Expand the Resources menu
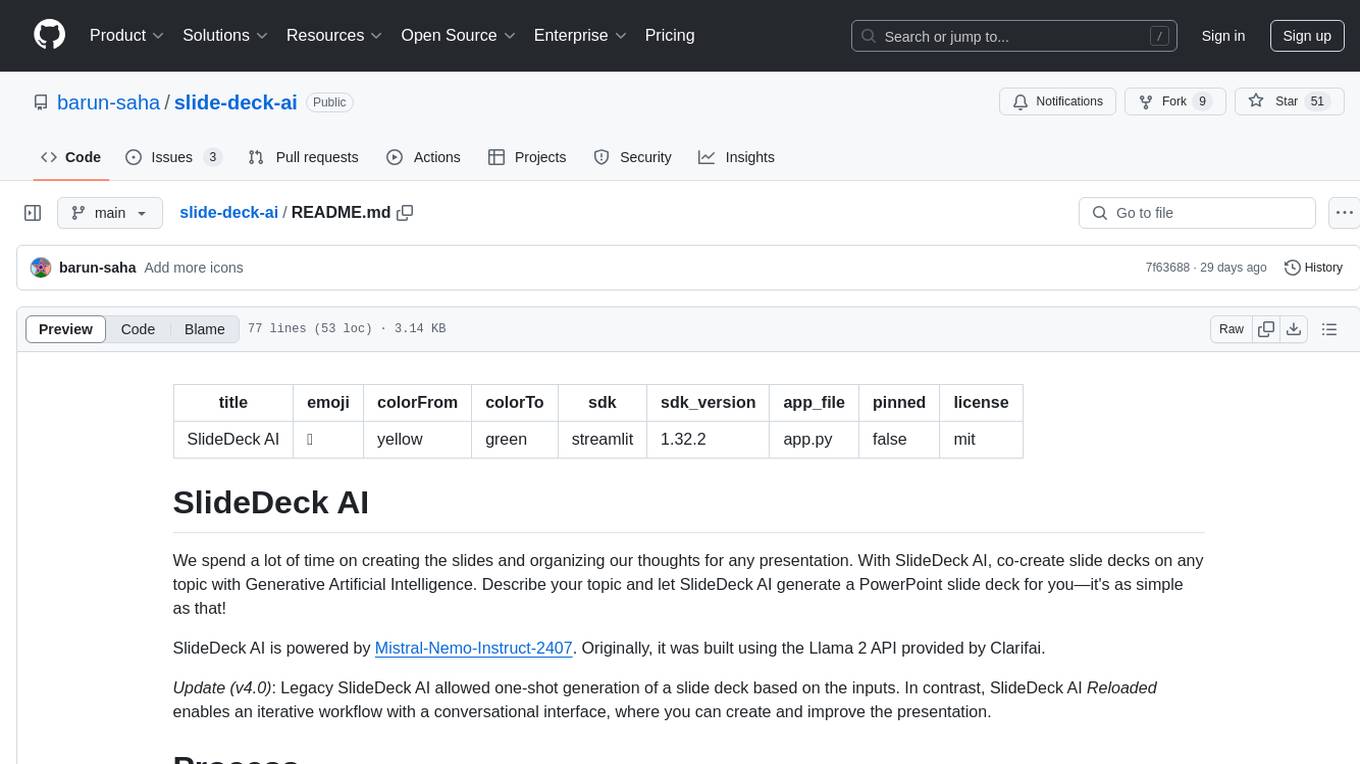The image size is (1360, 764). (x=334, y=35)
